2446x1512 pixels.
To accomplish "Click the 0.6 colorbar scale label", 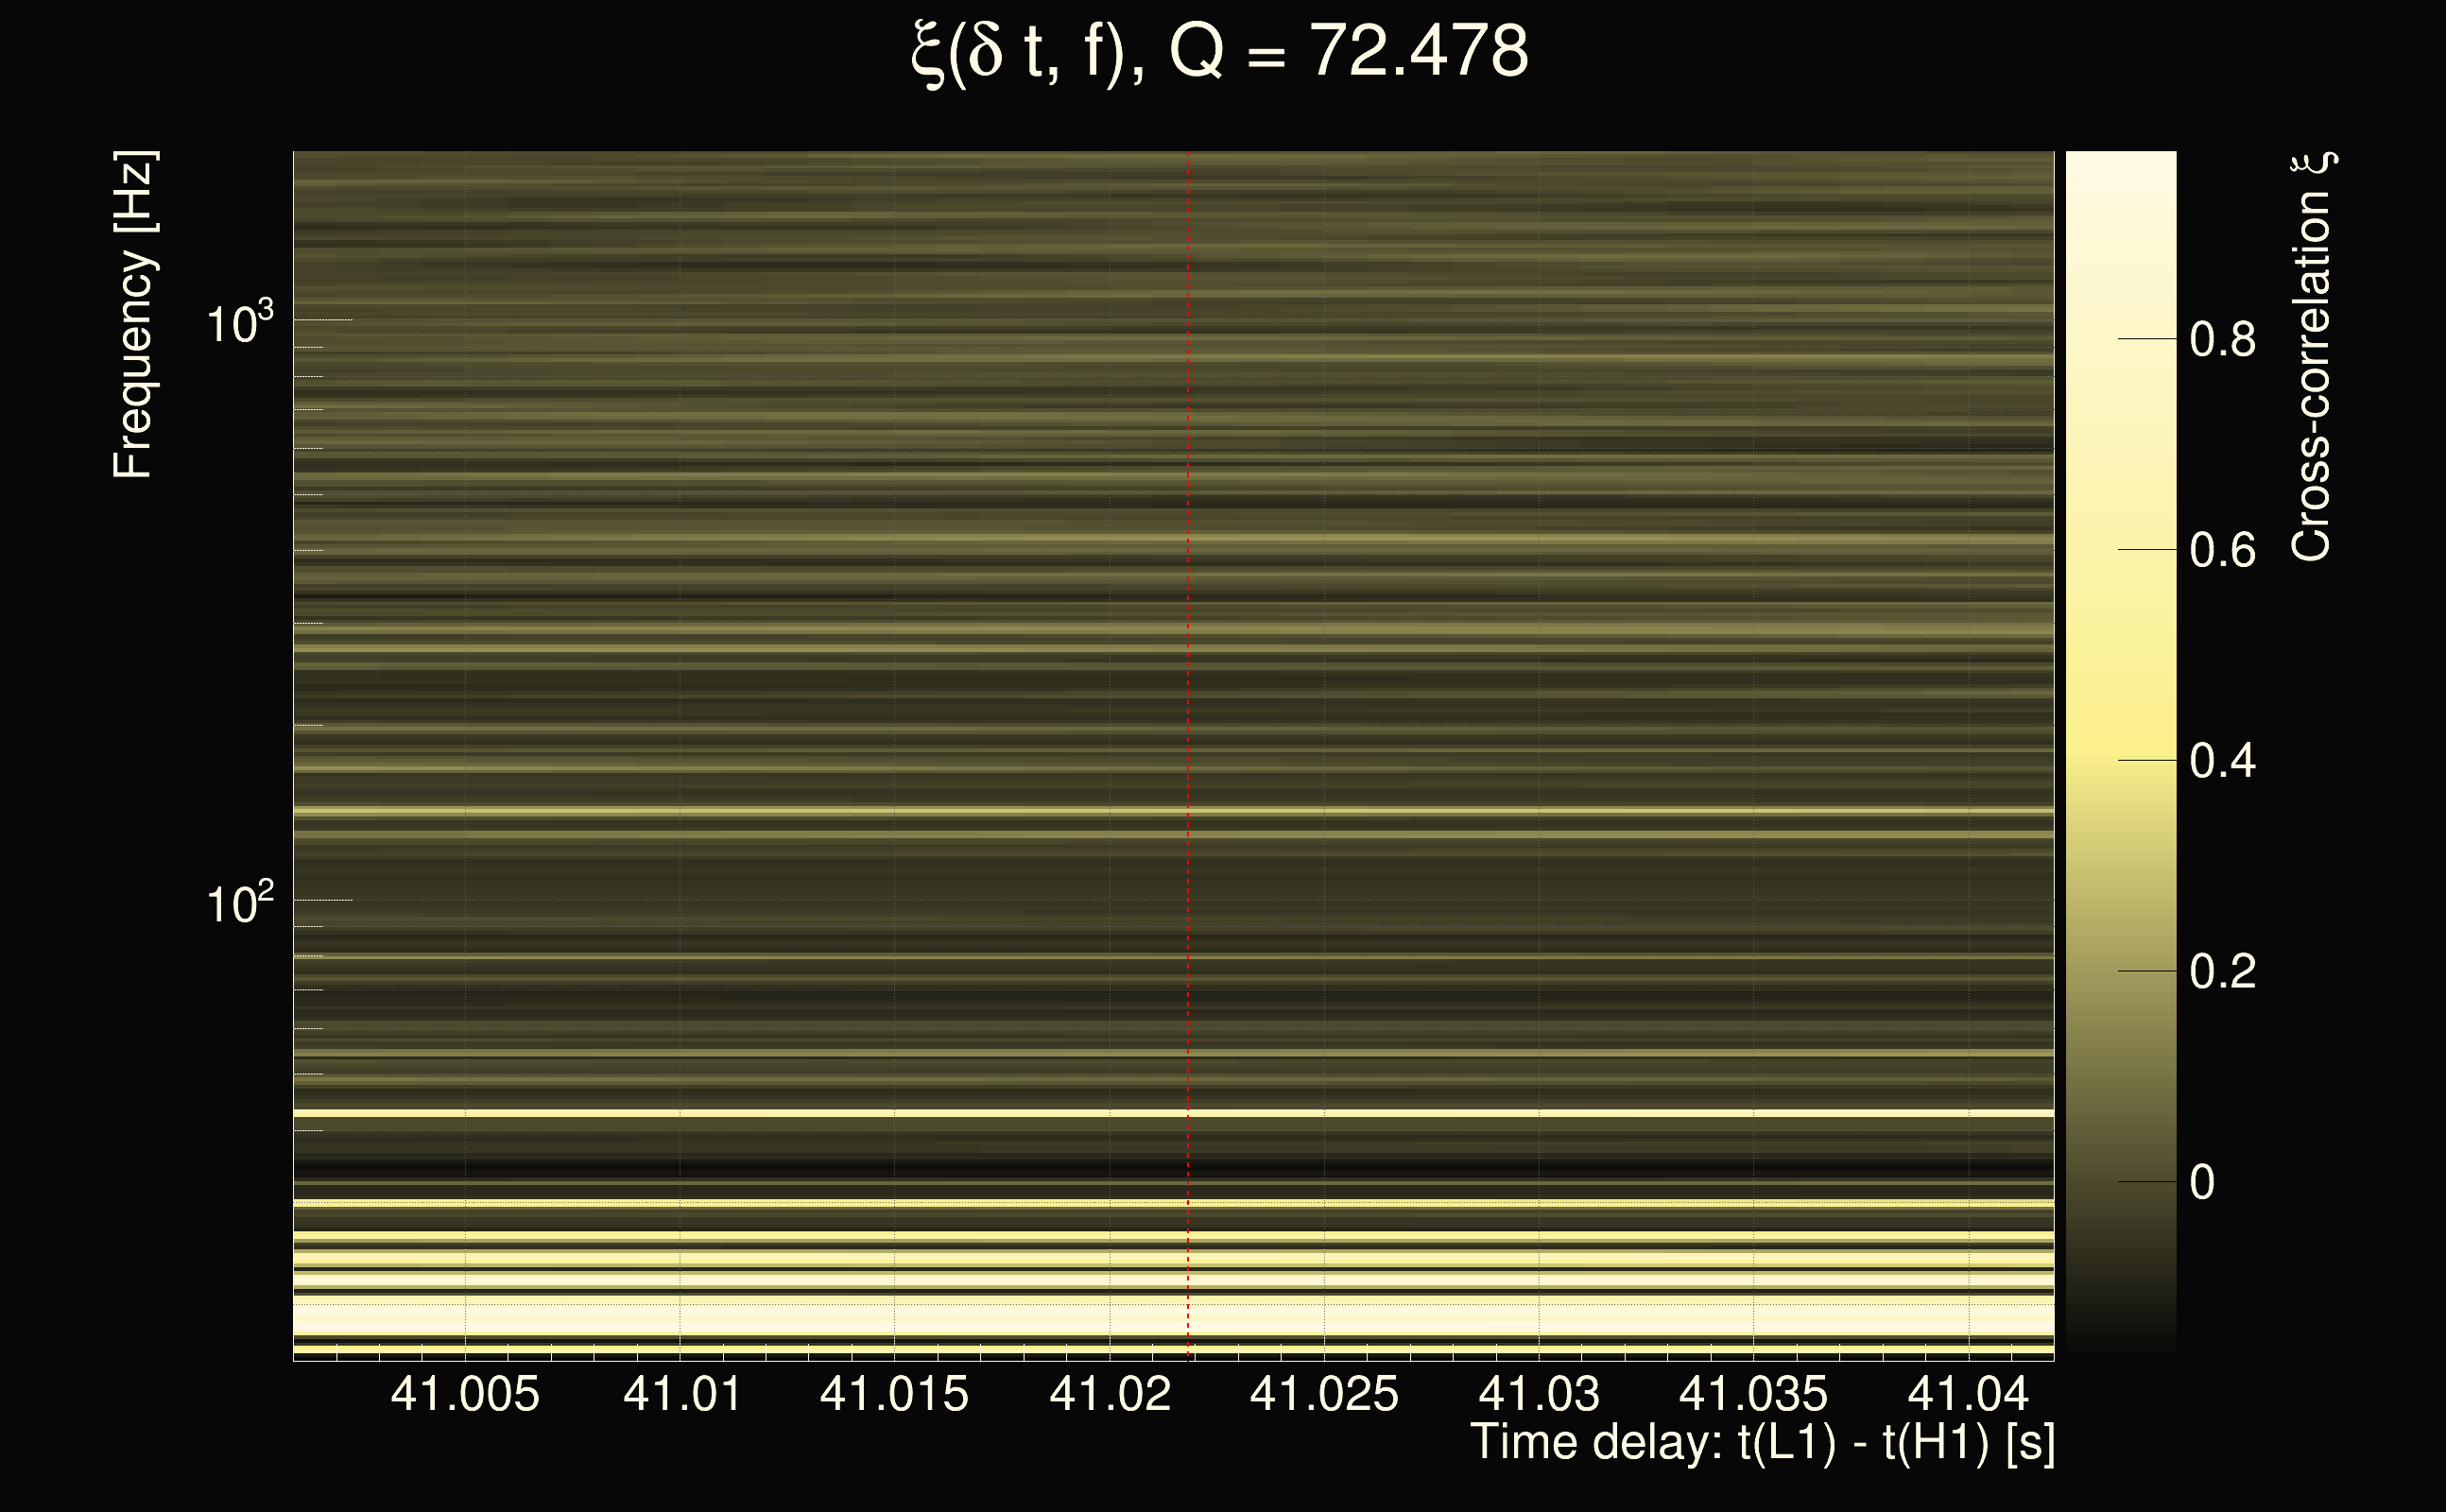I will click(2222, 551).
